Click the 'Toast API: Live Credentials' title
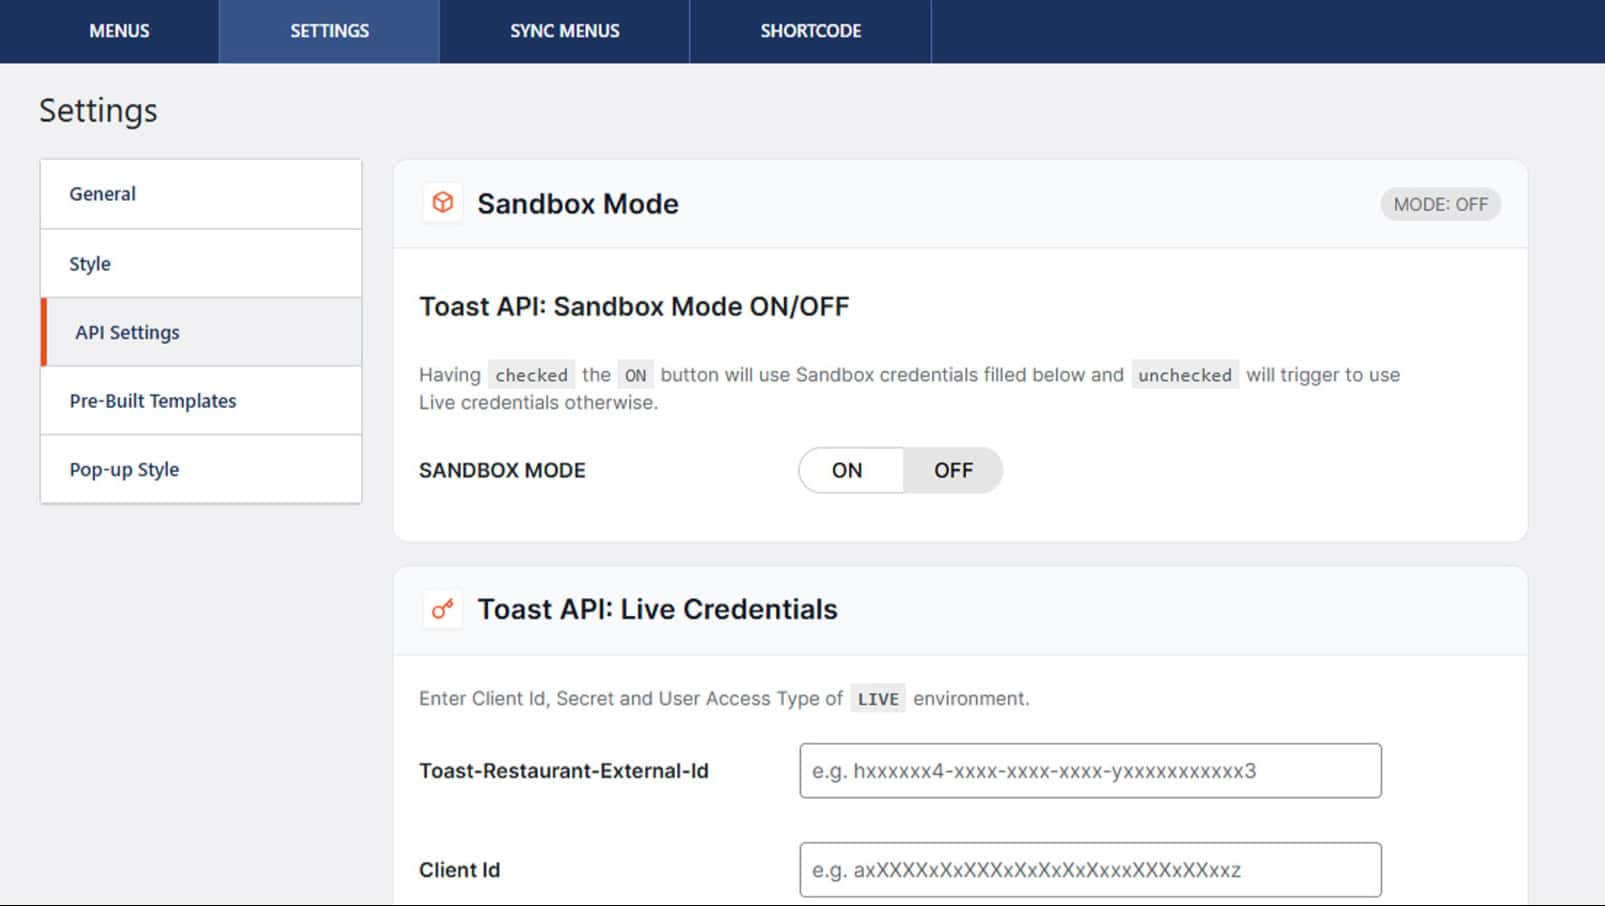 click(x=657, y=609)
